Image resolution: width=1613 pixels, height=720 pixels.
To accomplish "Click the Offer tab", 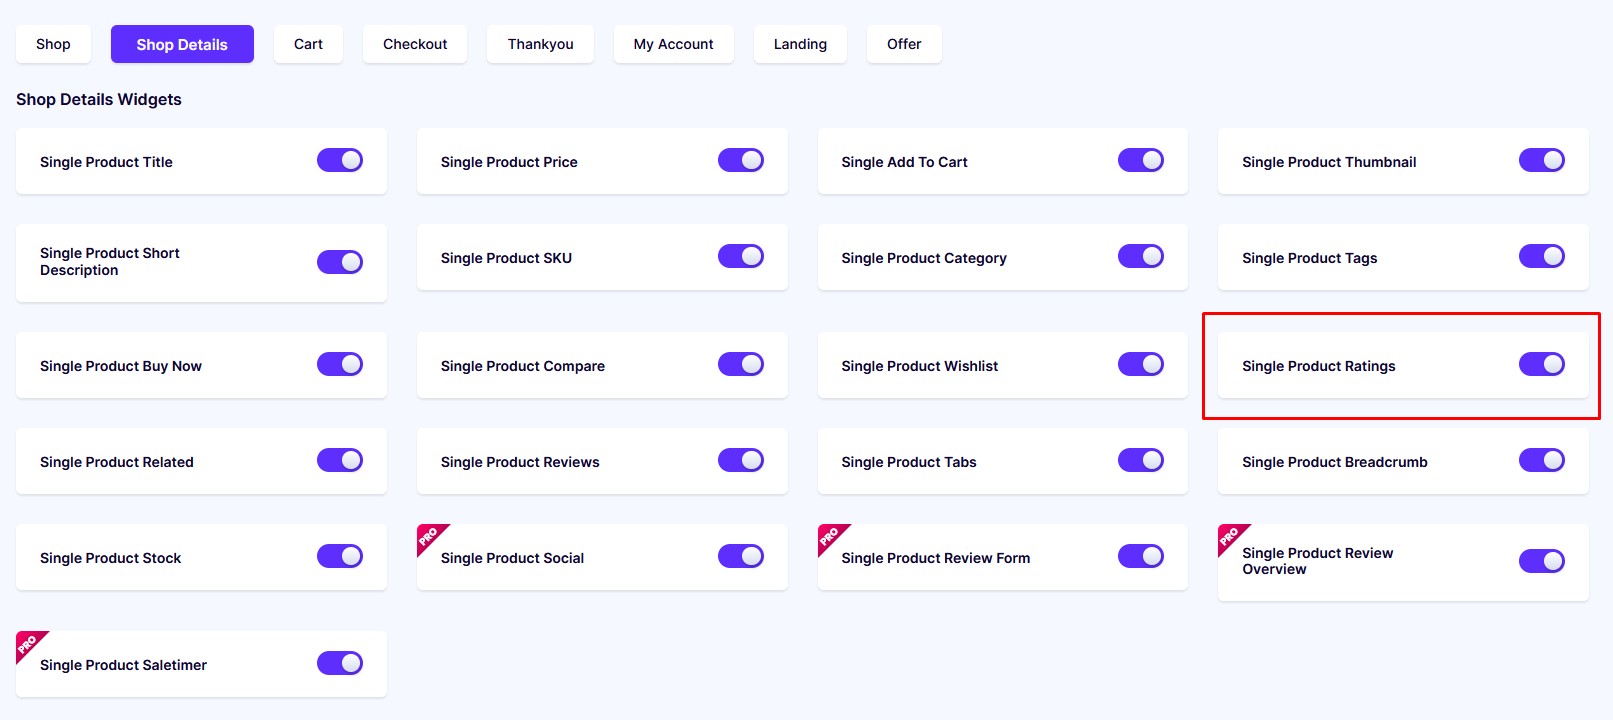I will pyautogui.click(x=904, y=44).
